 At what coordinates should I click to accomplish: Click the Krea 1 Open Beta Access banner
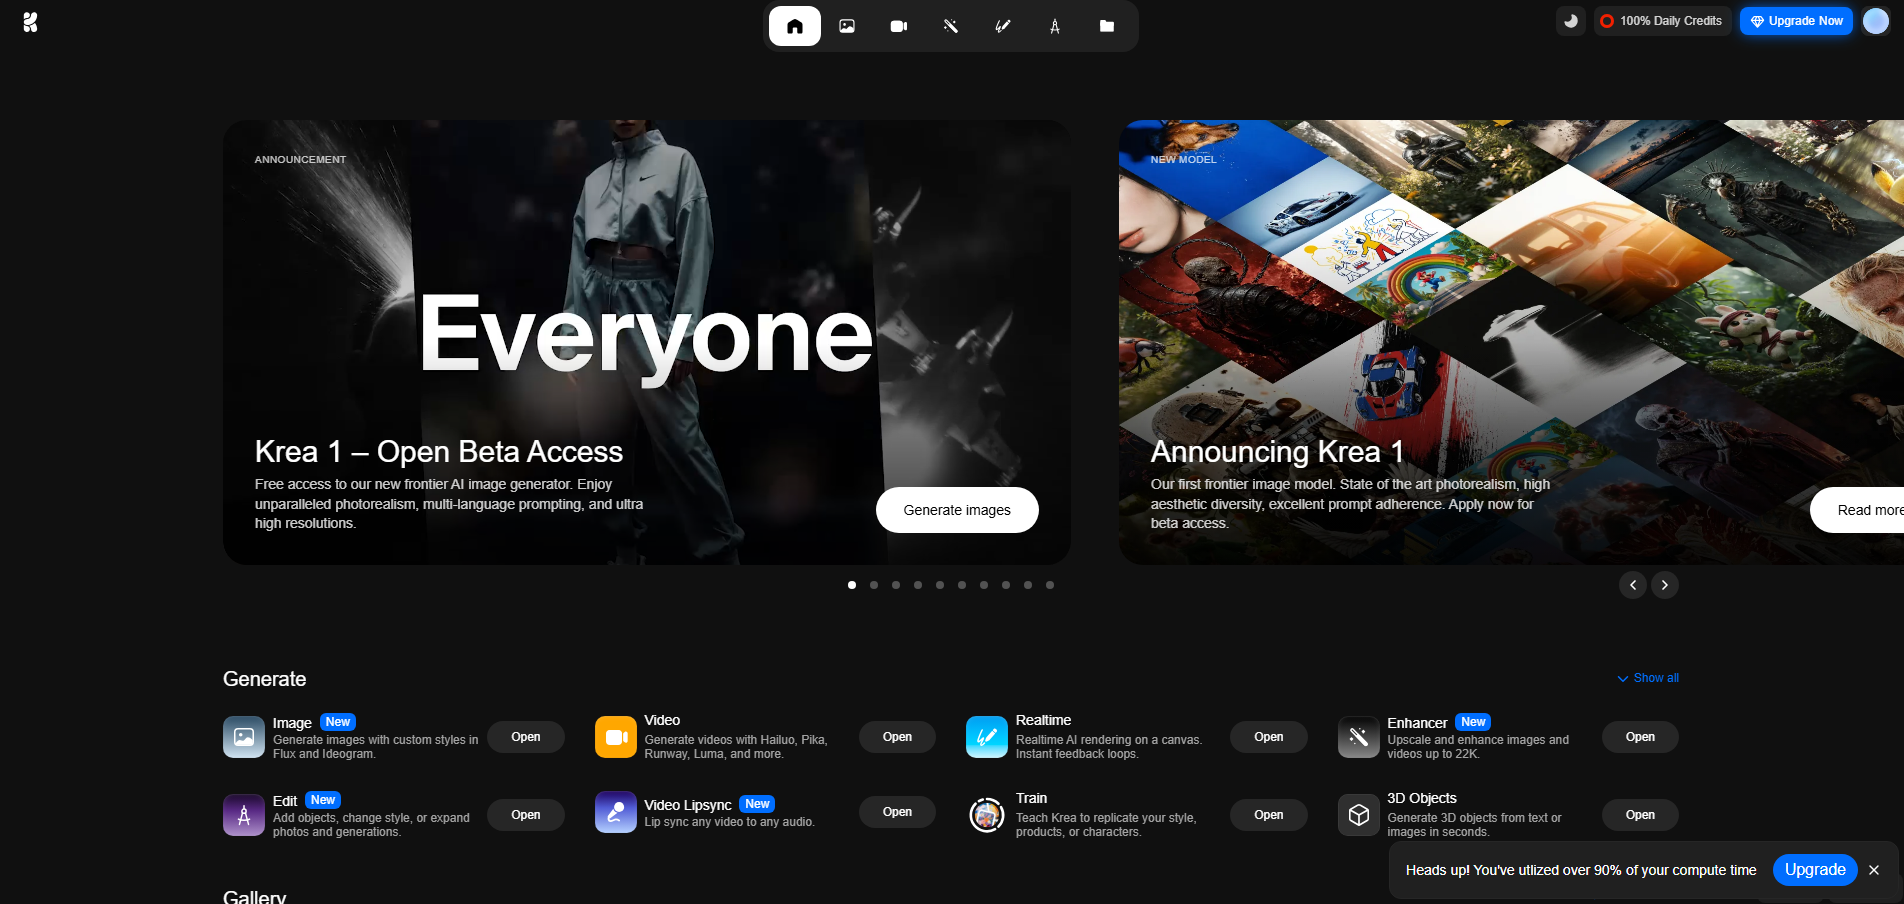pos(647,342)
